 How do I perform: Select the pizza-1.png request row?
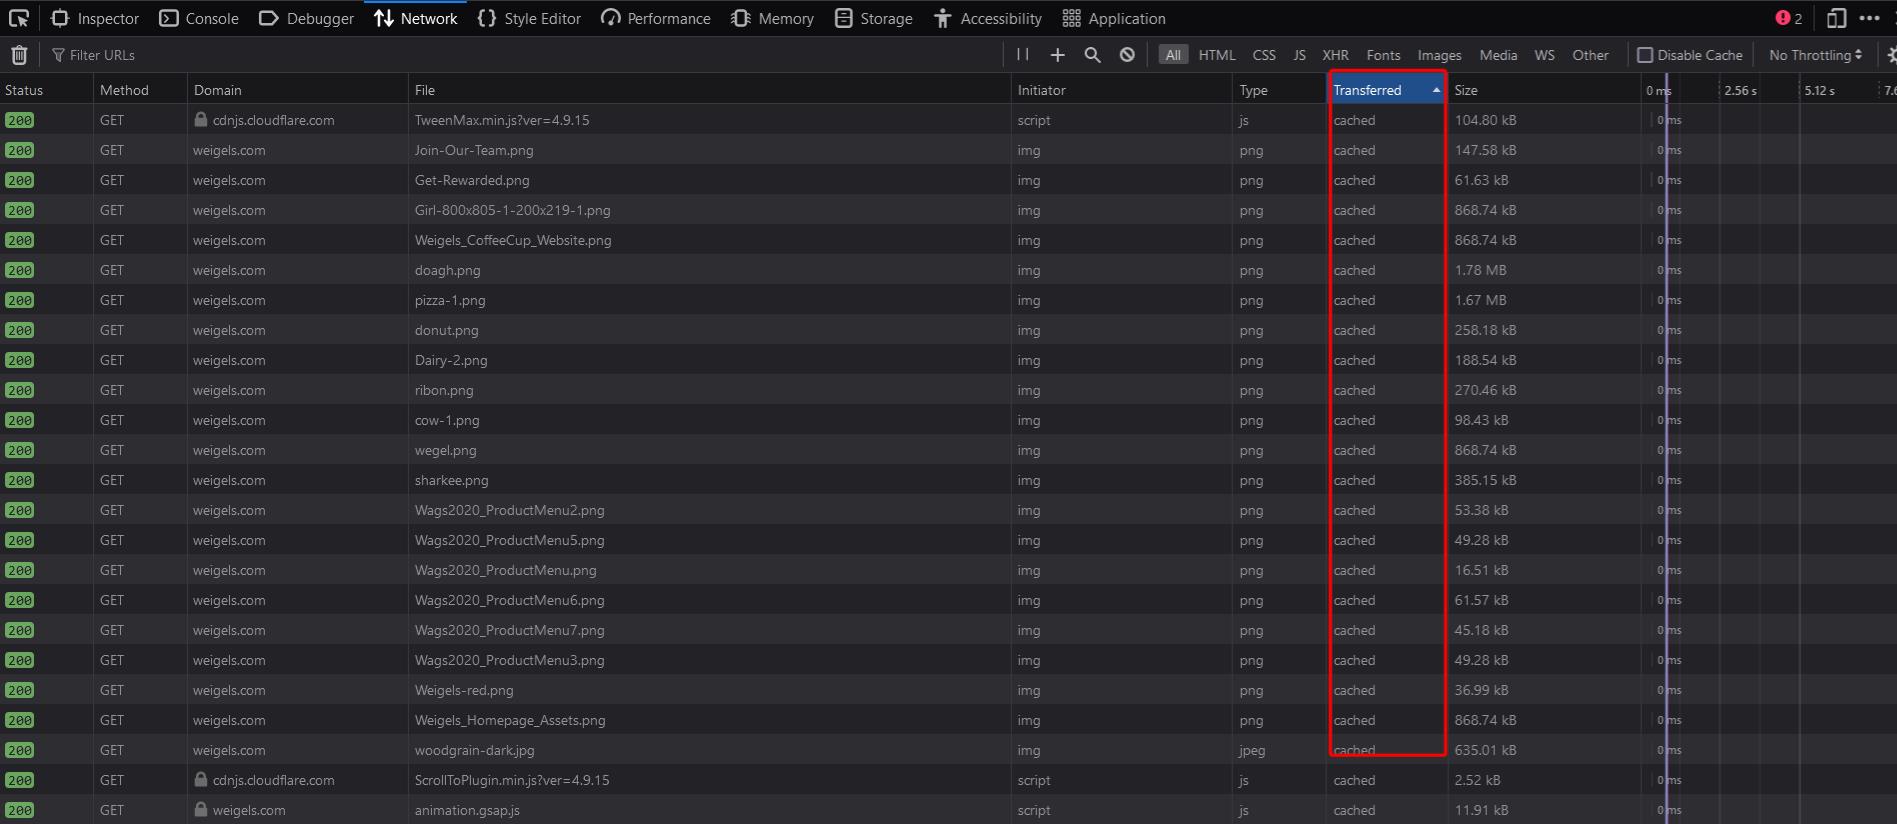click(x=450, y=300)
